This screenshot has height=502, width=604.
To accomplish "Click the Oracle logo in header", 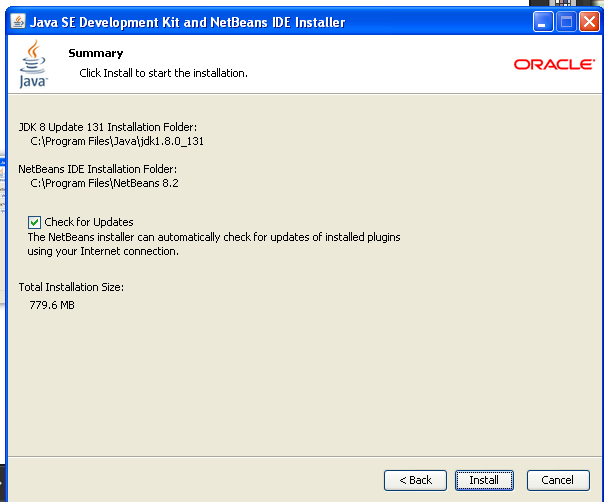I will pyautogui.click(x=554, y=64).
